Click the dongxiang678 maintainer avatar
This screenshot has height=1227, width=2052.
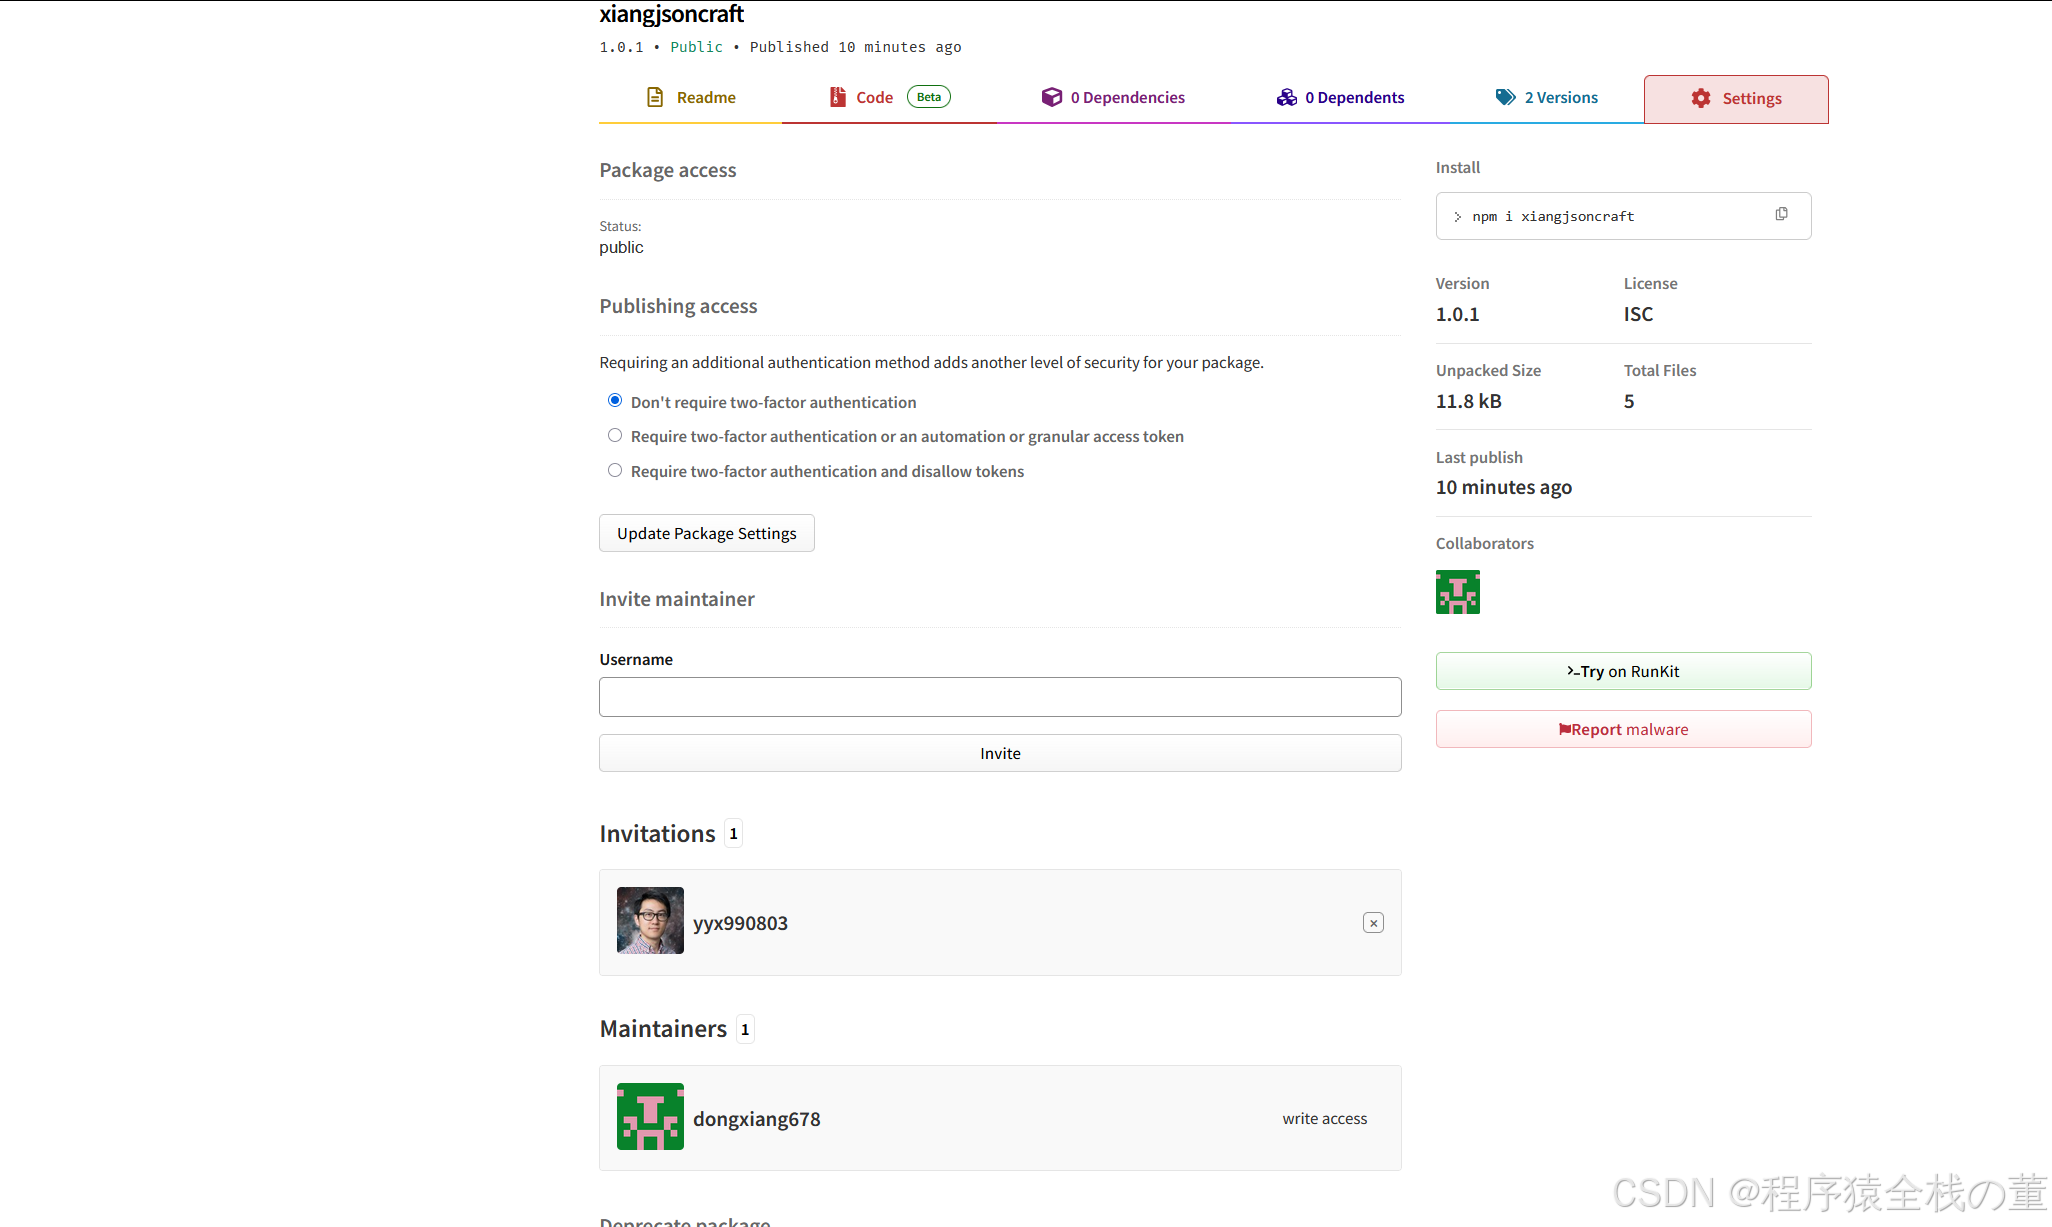(x=650, y=1116)
